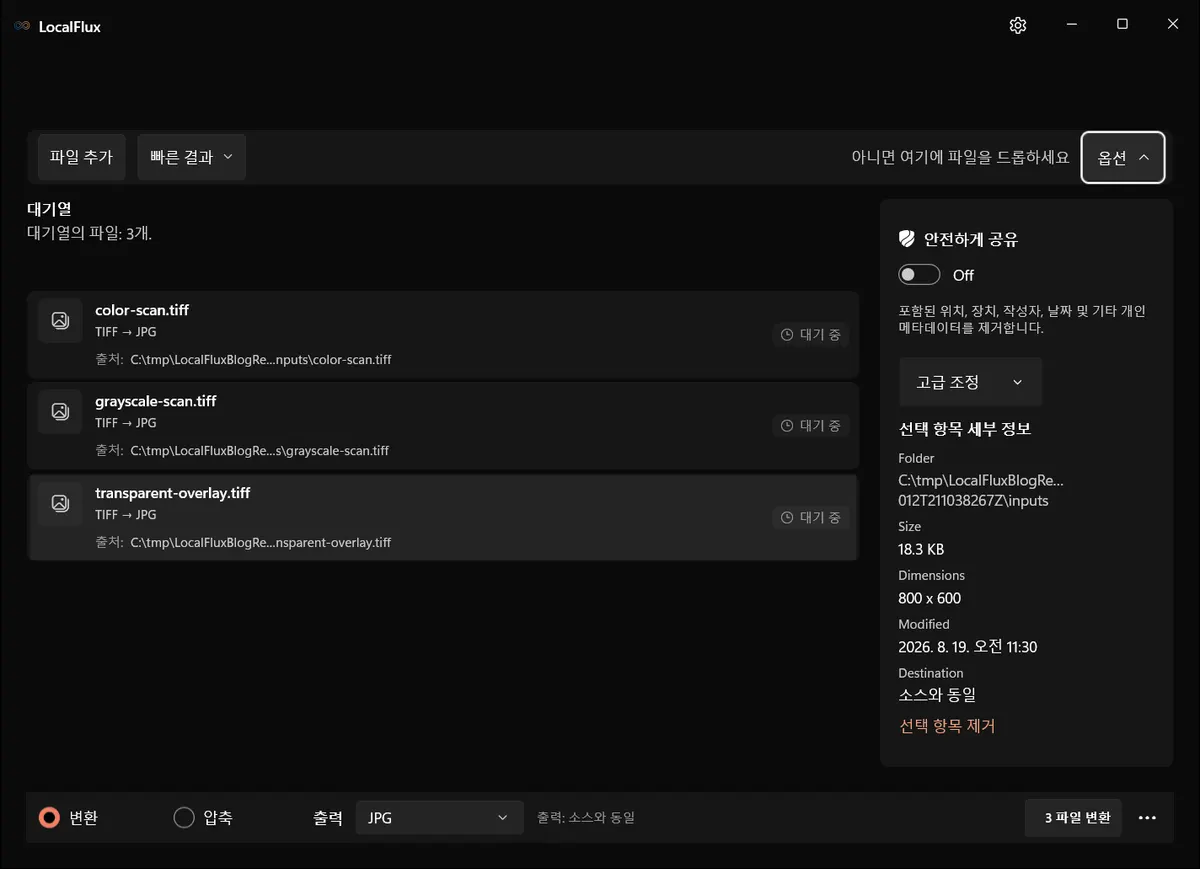Click the 대기열의 파일: 3개. text
Image resolution: width=1200 pixels, height=869 pixels.
pyautogui.click(x=89, y=233)
